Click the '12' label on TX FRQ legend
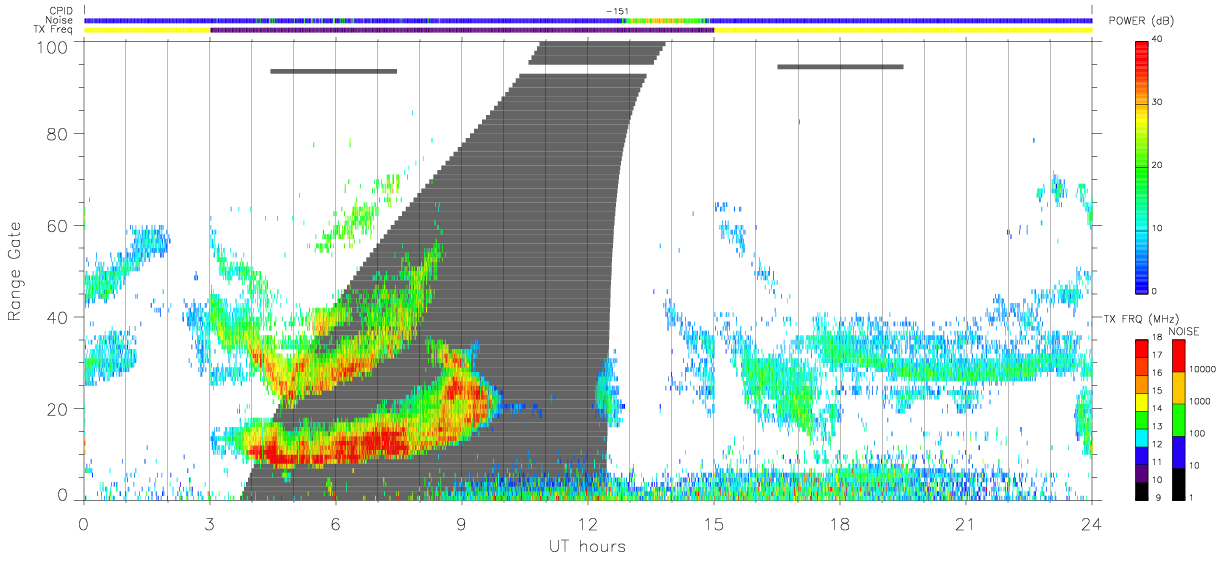Screen dimensions: 1228x567 pyautogui.click(x=1157, y=444)
